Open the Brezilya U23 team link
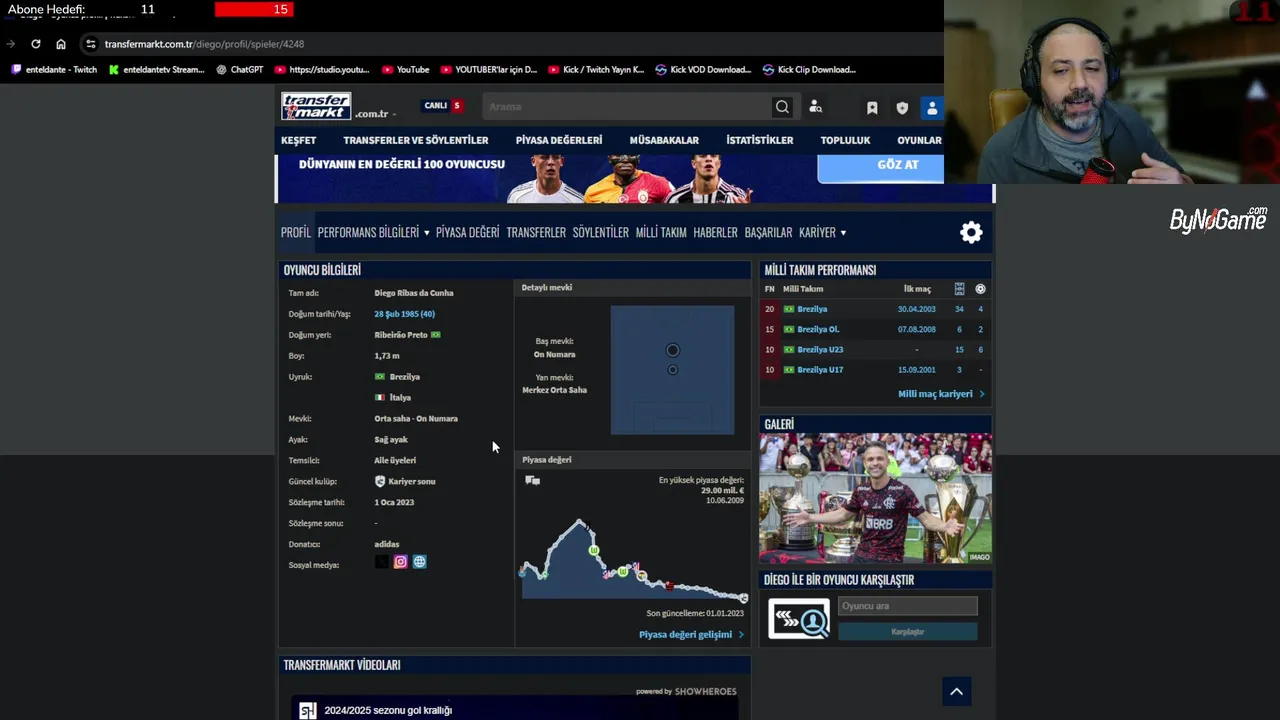 pos(820,350)
